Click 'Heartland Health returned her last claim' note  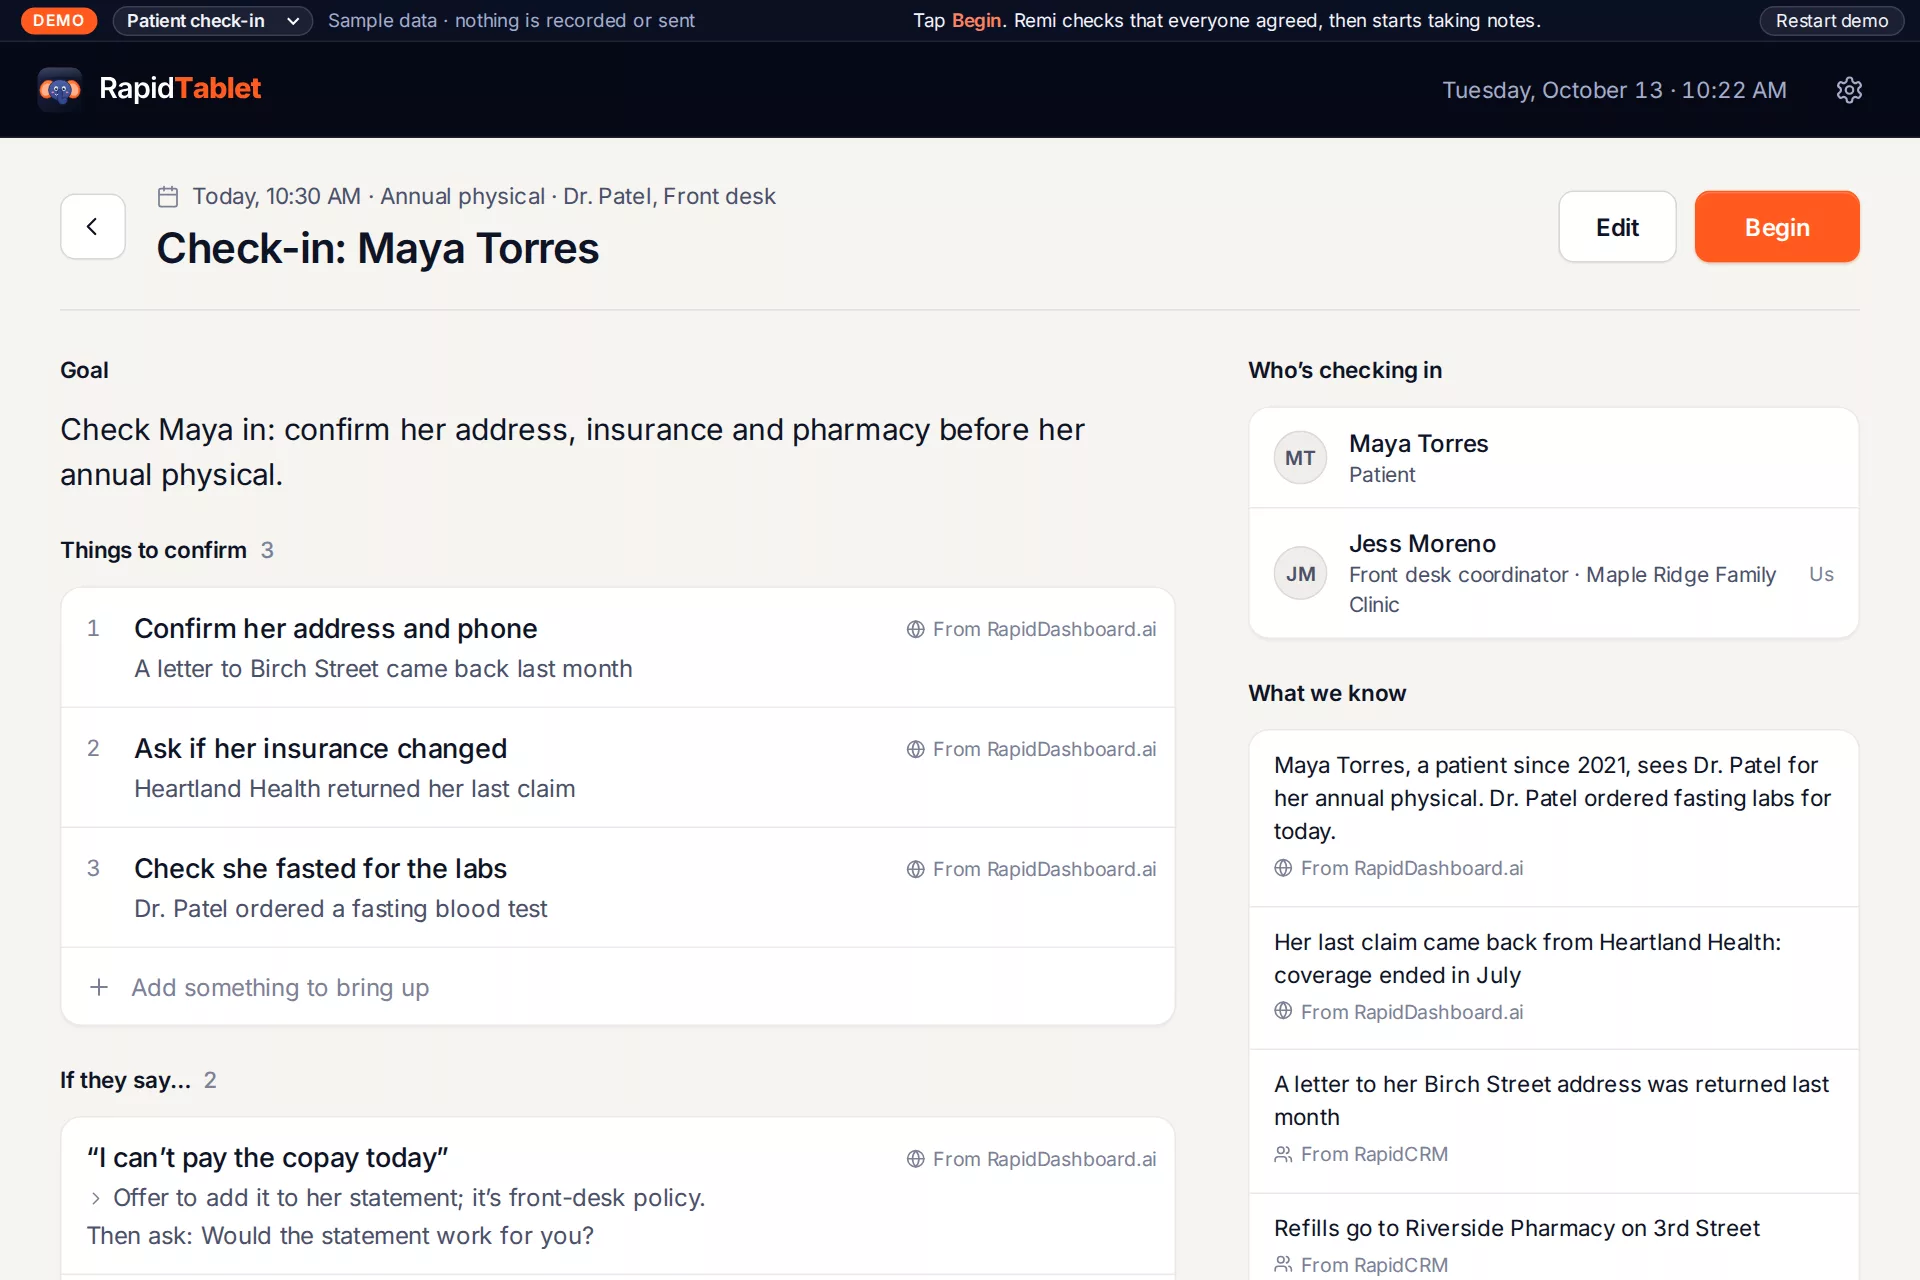point(355,789)
